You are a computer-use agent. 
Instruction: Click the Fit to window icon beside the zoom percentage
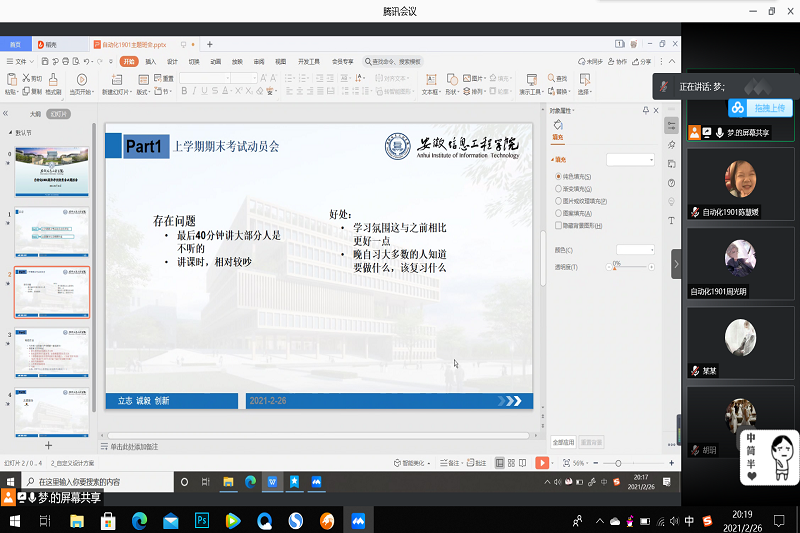point(566,463)
